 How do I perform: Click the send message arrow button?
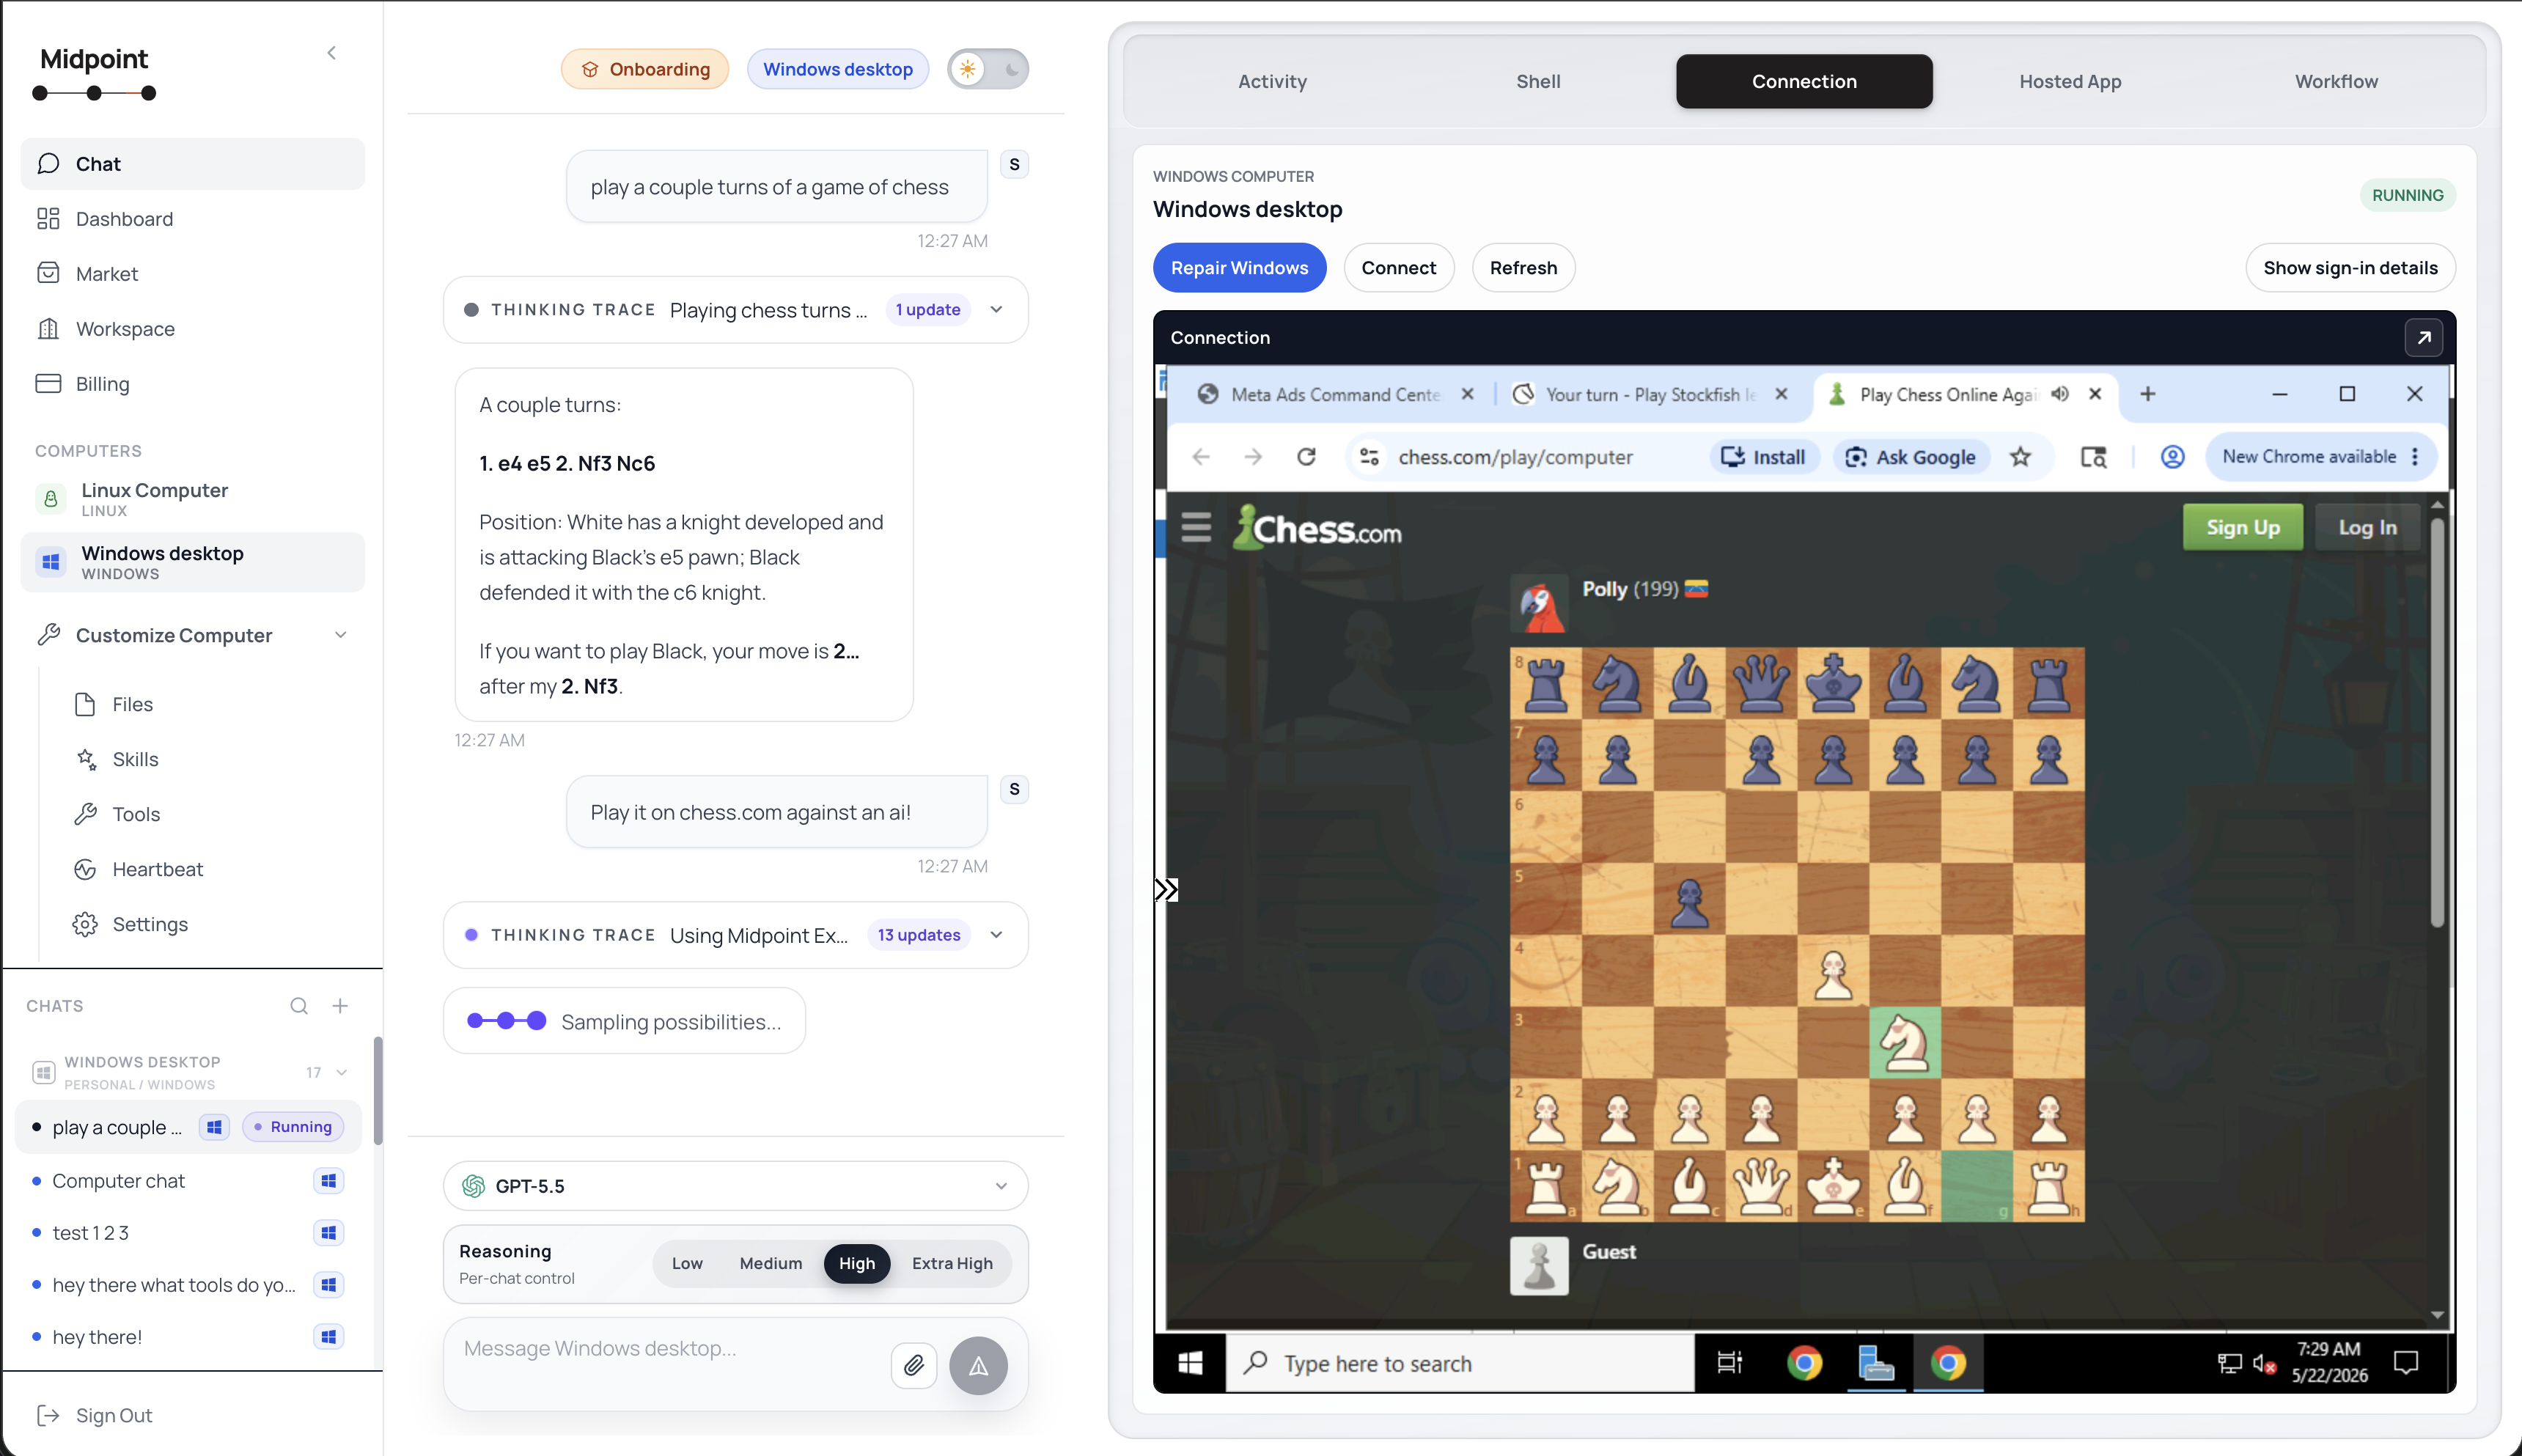click(978, 1365)
